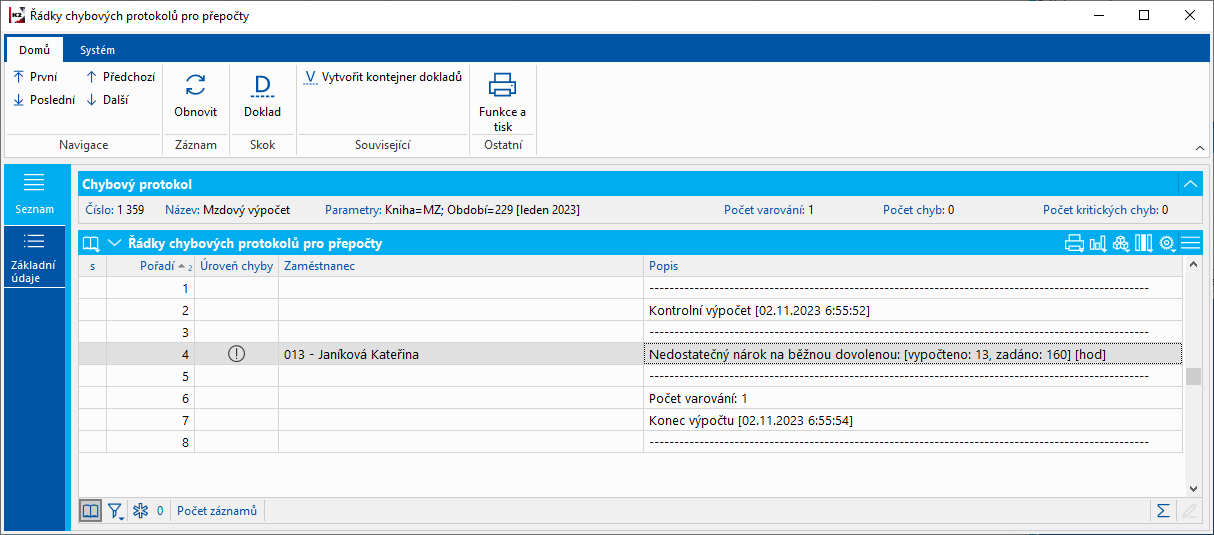Click the snowflake icon in status bar

coord(141,511)
